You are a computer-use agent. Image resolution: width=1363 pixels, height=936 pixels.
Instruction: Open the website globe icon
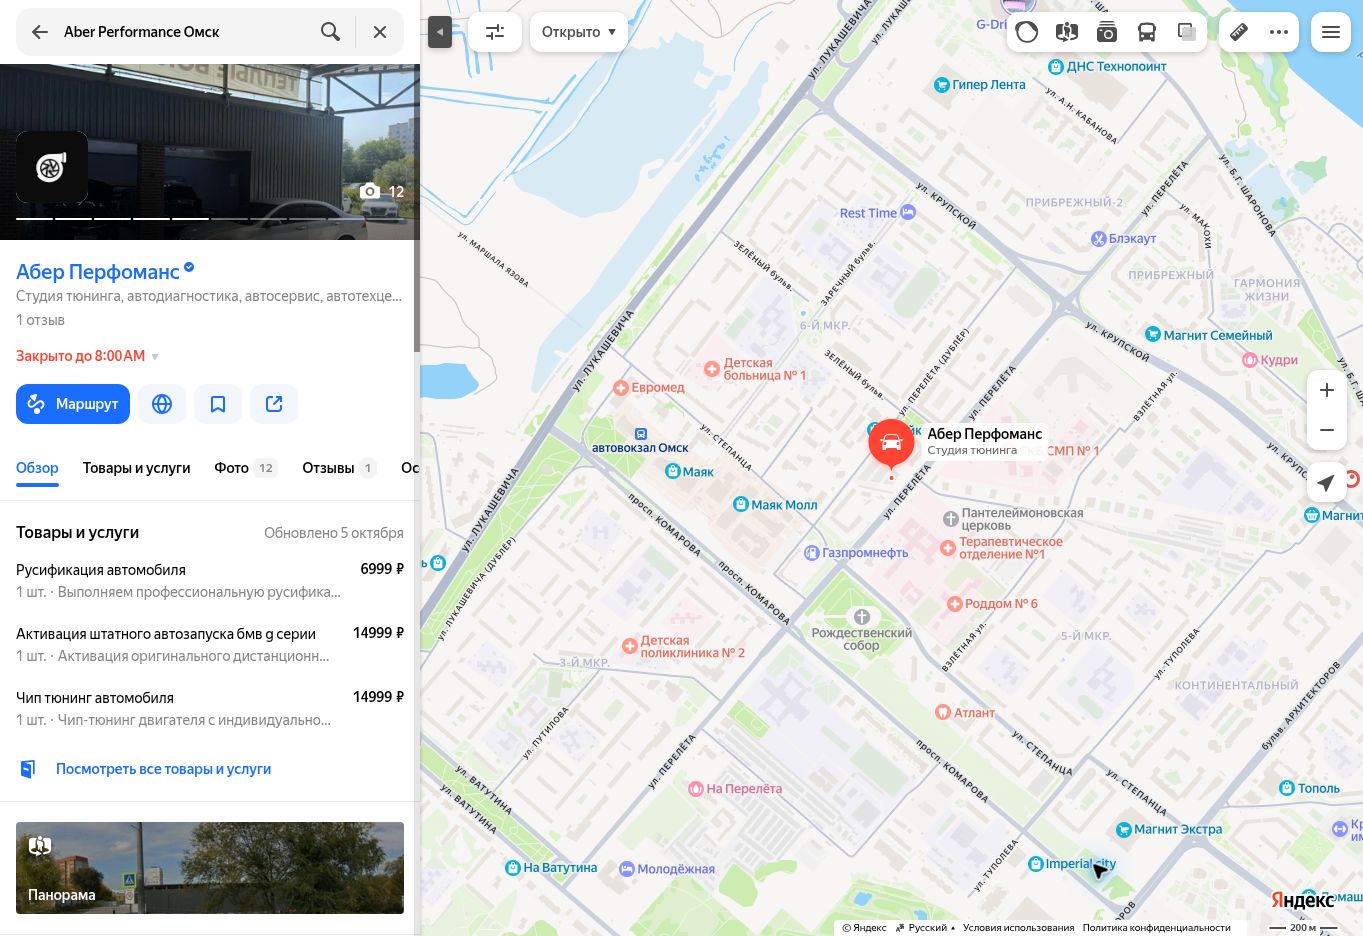click(162, 404)
